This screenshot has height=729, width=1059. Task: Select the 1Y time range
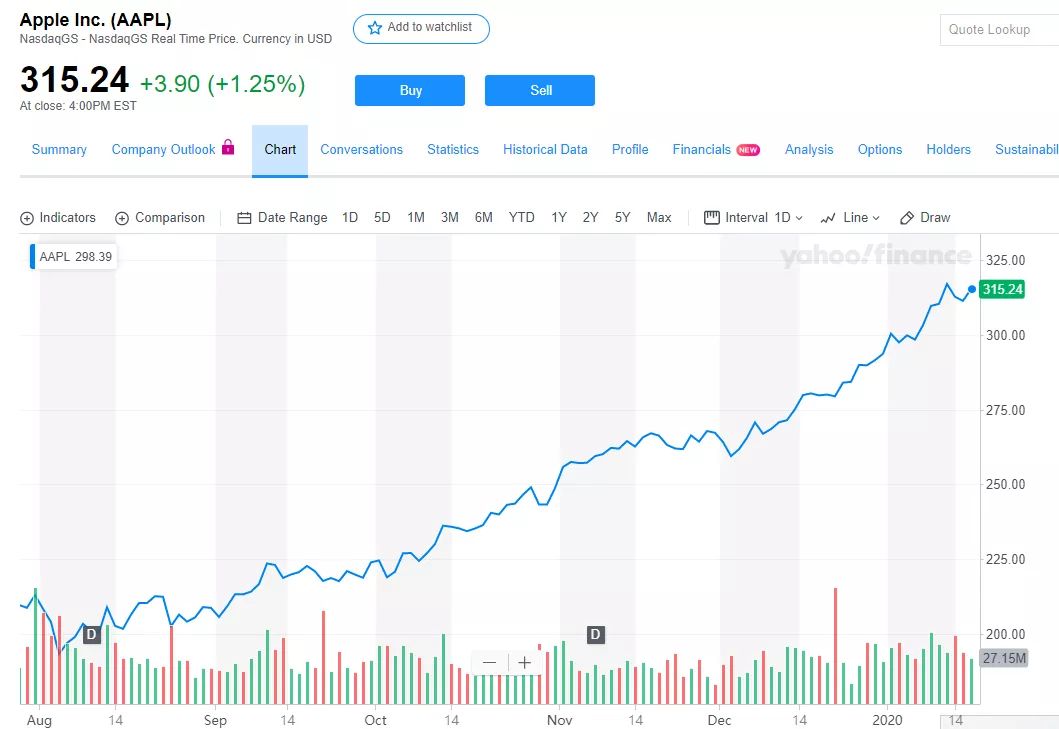[559, 218]
